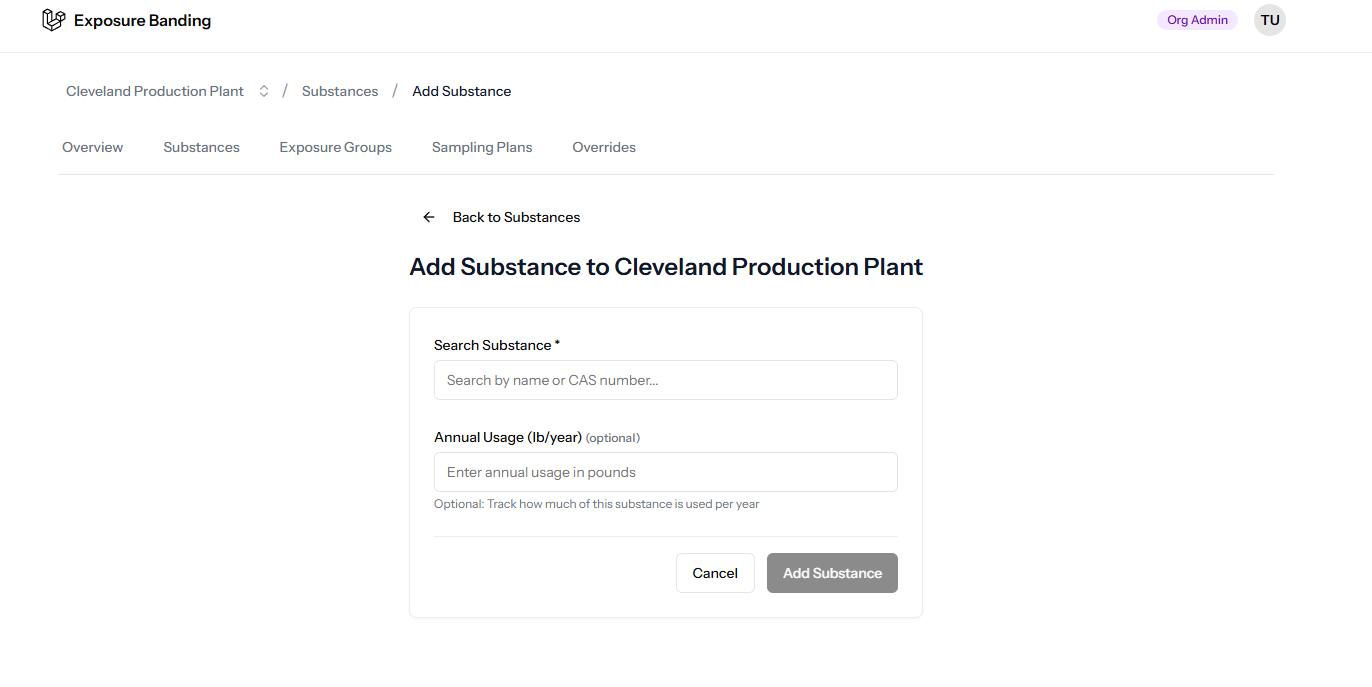1372x687 pixels.
Task: Select the Exposure Groups tab
Action: click(x=335, y=147)
